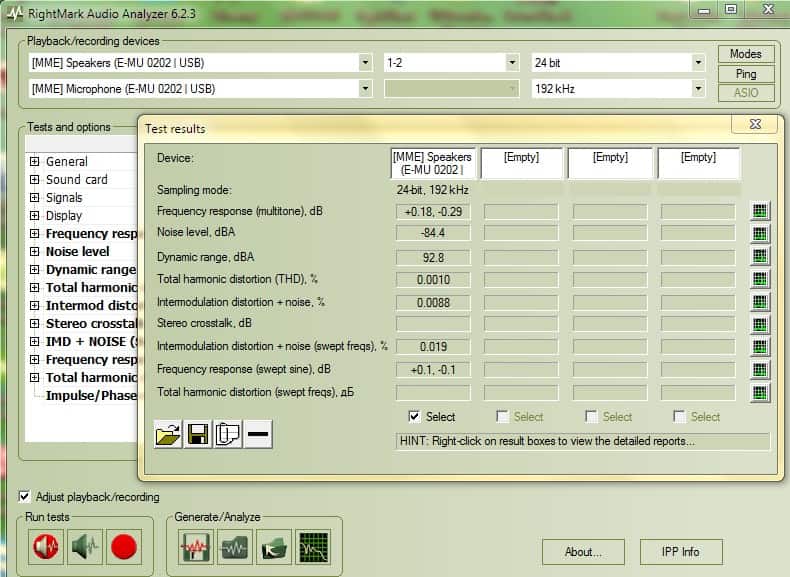Open the Stereo crosstalk graph icon
The height and width of the screenshot is (577, 790).
point(760,324)
